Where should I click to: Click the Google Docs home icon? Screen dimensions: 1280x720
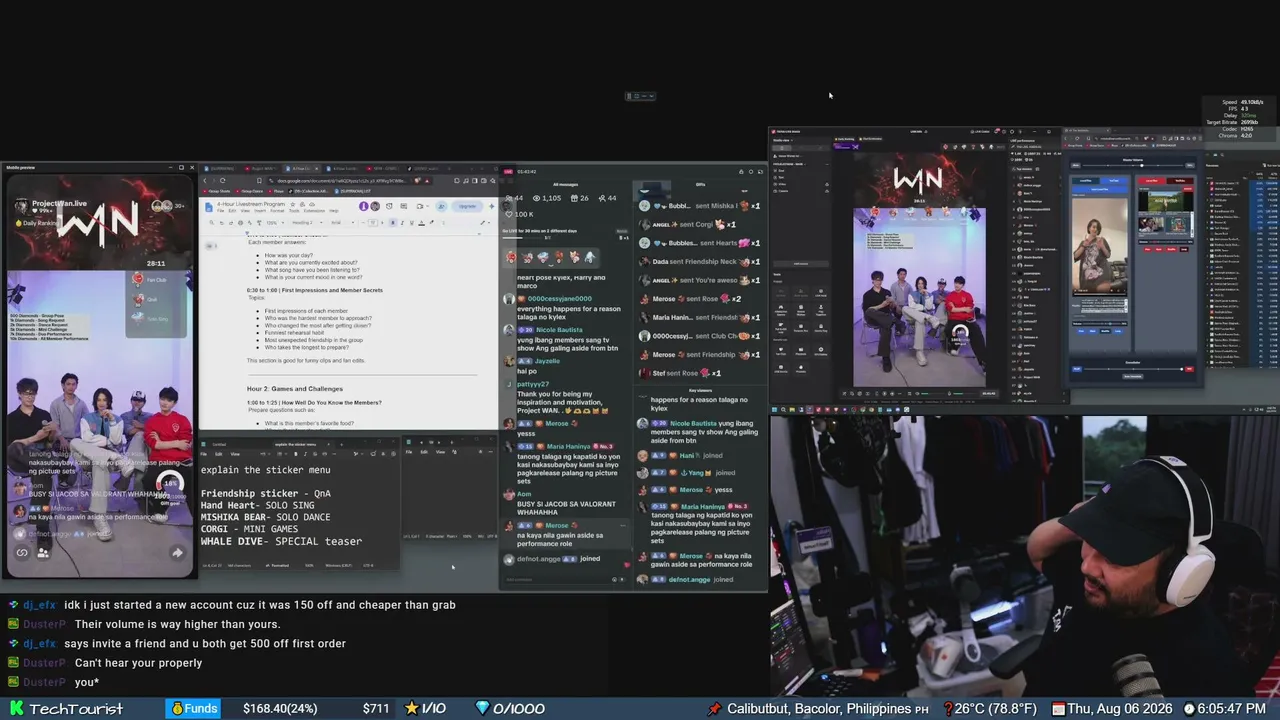point(210,207)
